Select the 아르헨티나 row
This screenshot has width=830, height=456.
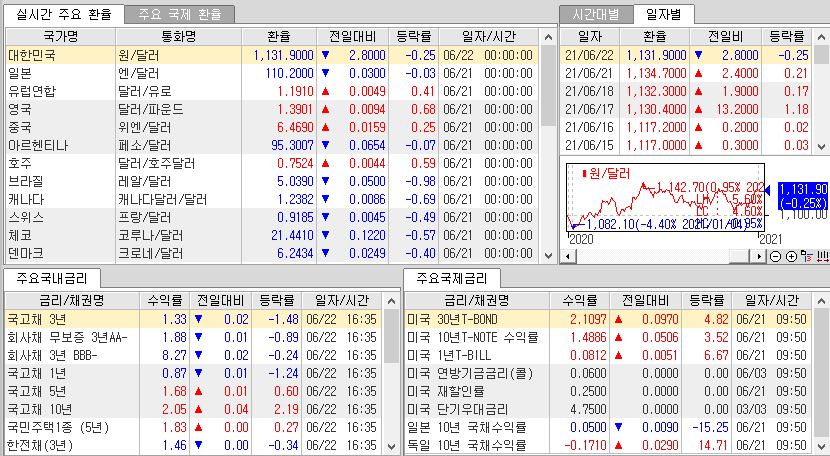(x=273, y=145)
